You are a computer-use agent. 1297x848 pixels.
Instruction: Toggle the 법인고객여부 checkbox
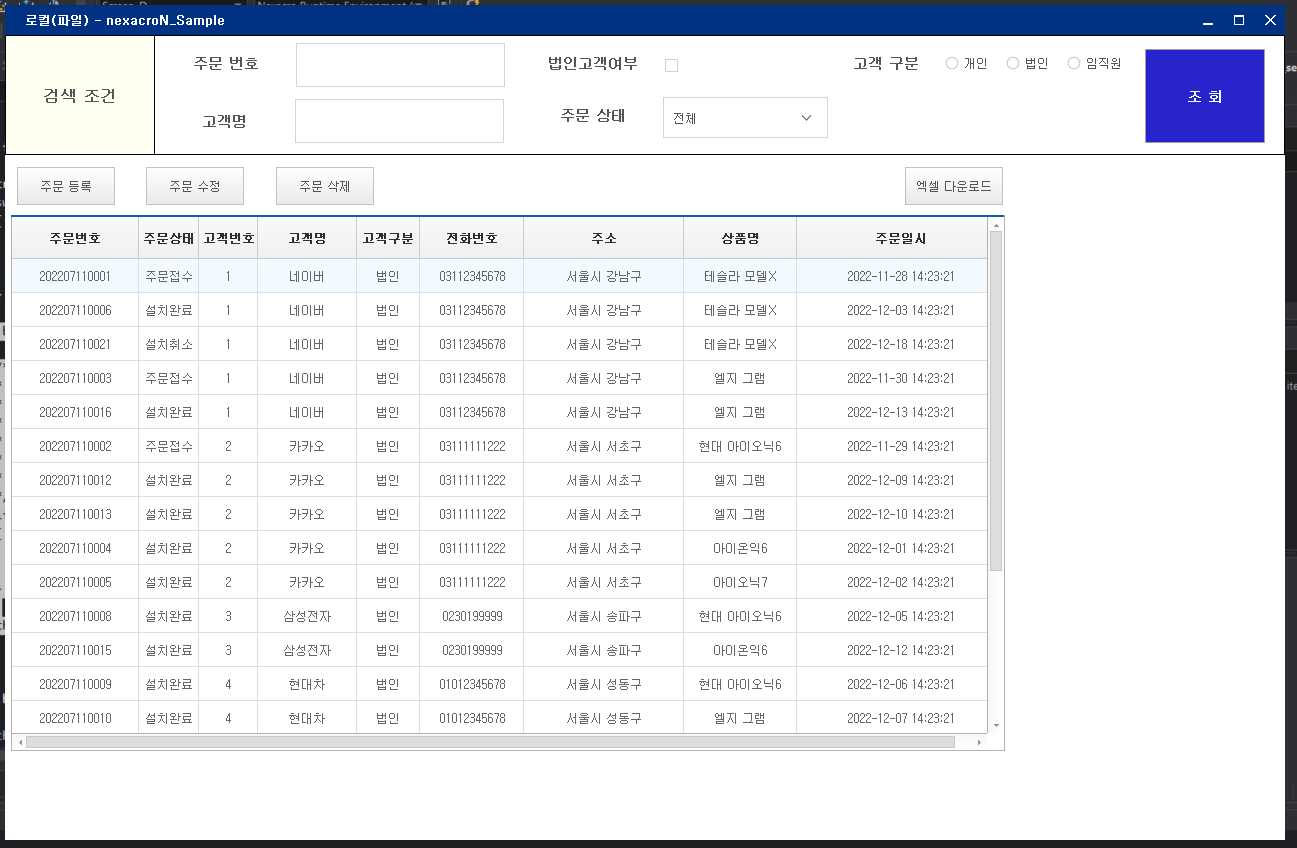tap(671, 65)
